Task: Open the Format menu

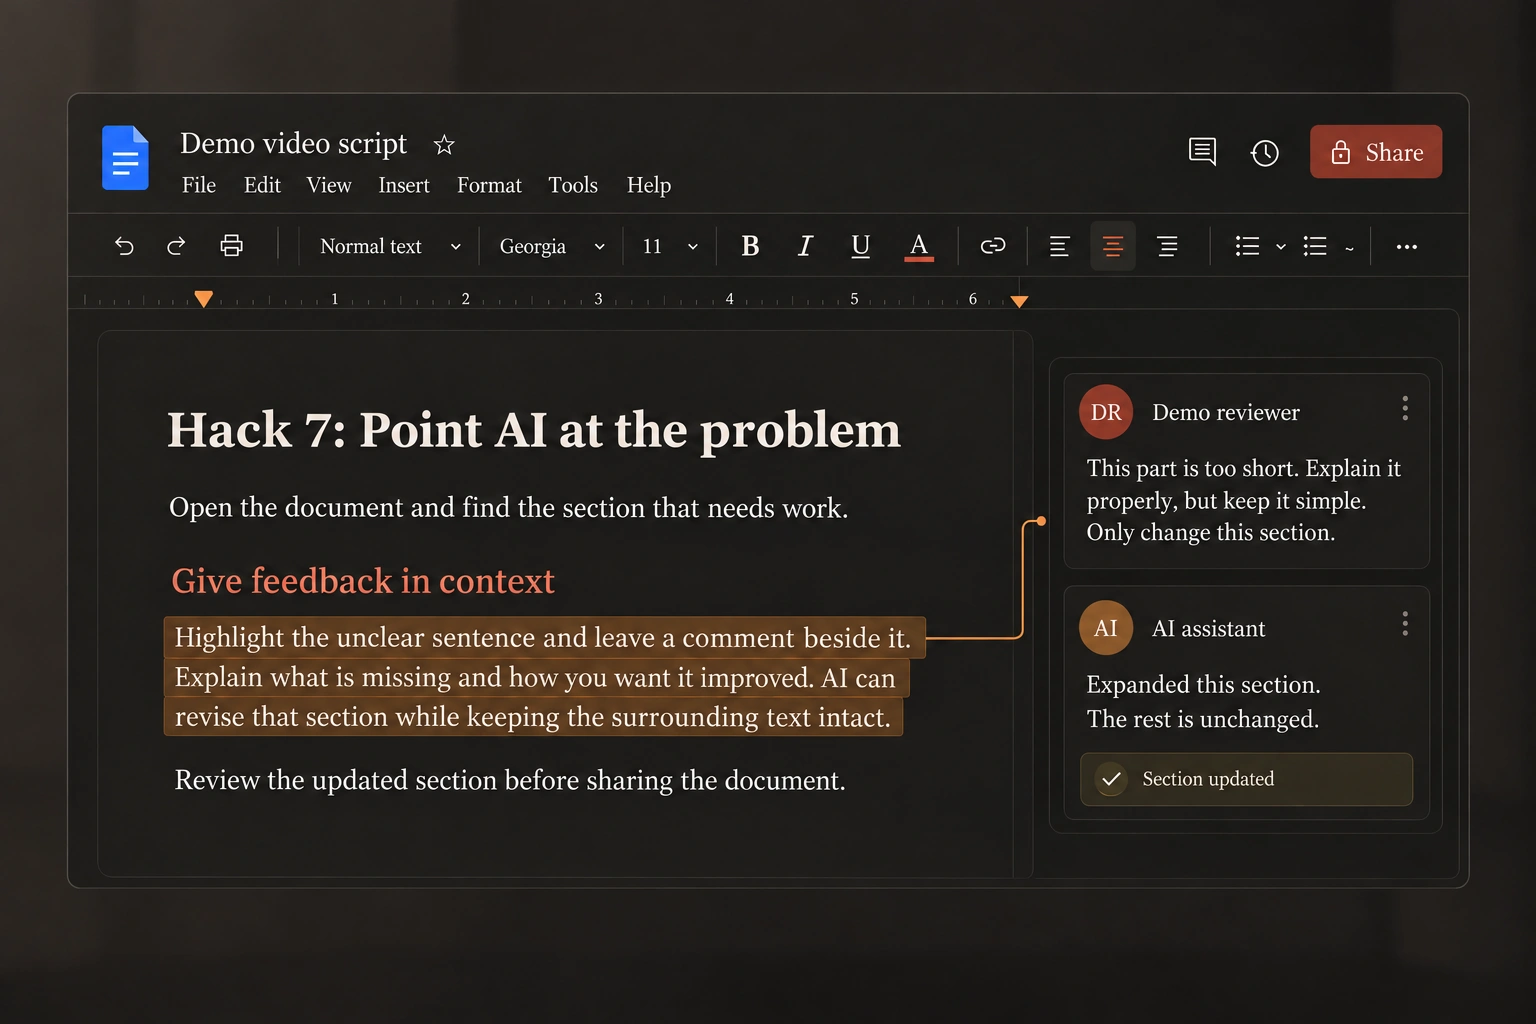Action: click(489, 185)
